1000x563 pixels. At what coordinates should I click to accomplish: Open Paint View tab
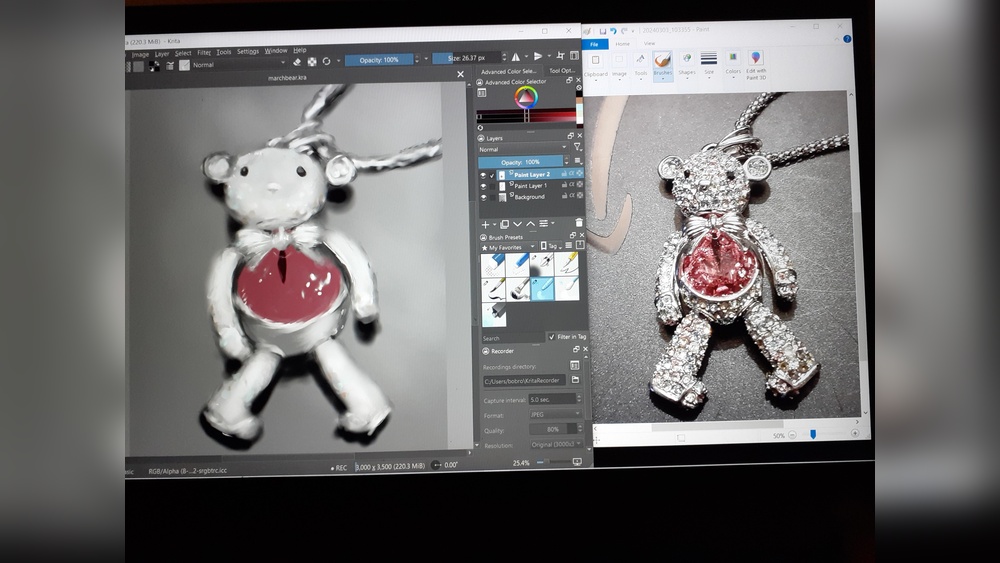(x=649, y=43)
